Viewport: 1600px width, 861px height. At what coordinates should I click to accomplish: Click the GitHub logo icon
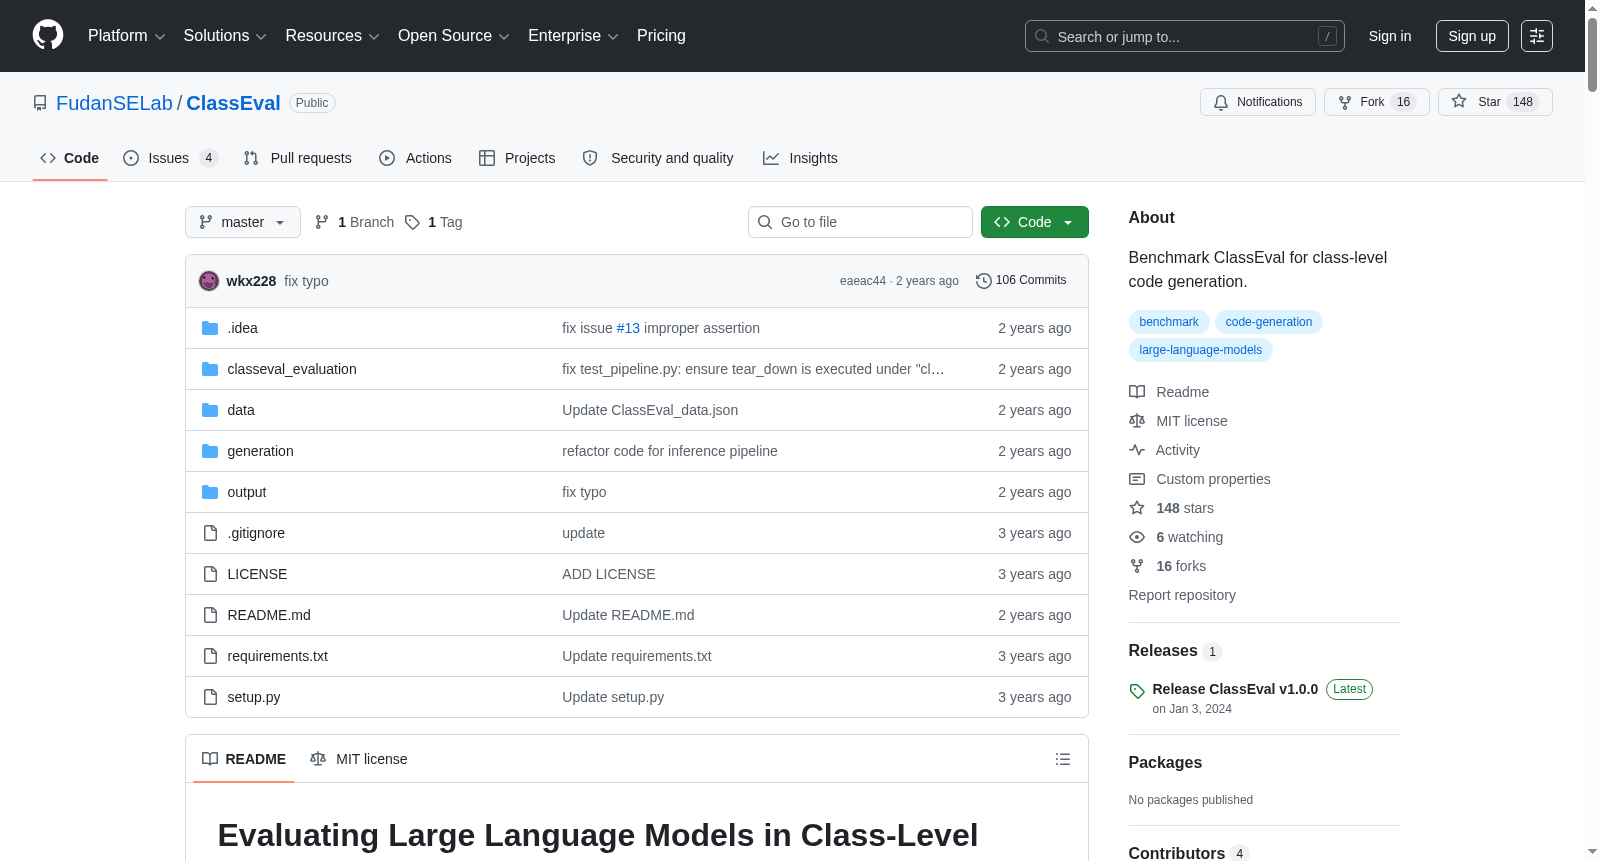pyautogui.click(x=48, y=35)
